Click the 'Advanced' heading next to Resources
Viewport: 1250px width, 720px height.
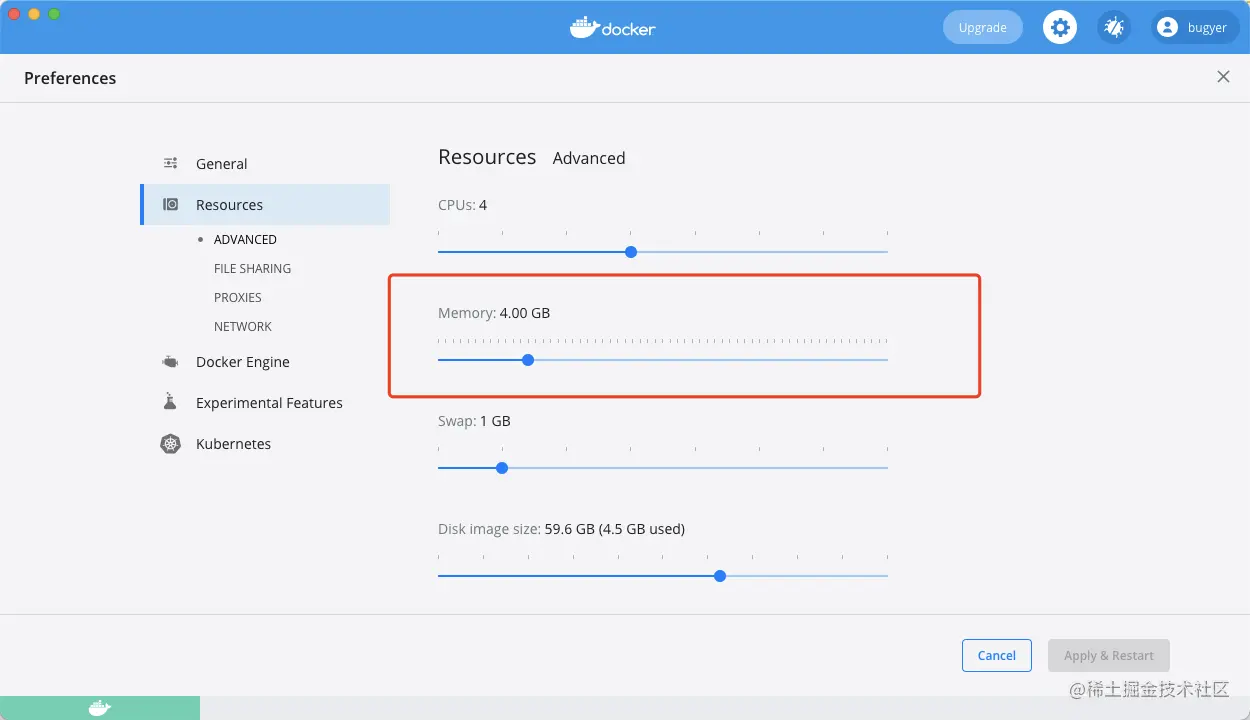(589, 158)
